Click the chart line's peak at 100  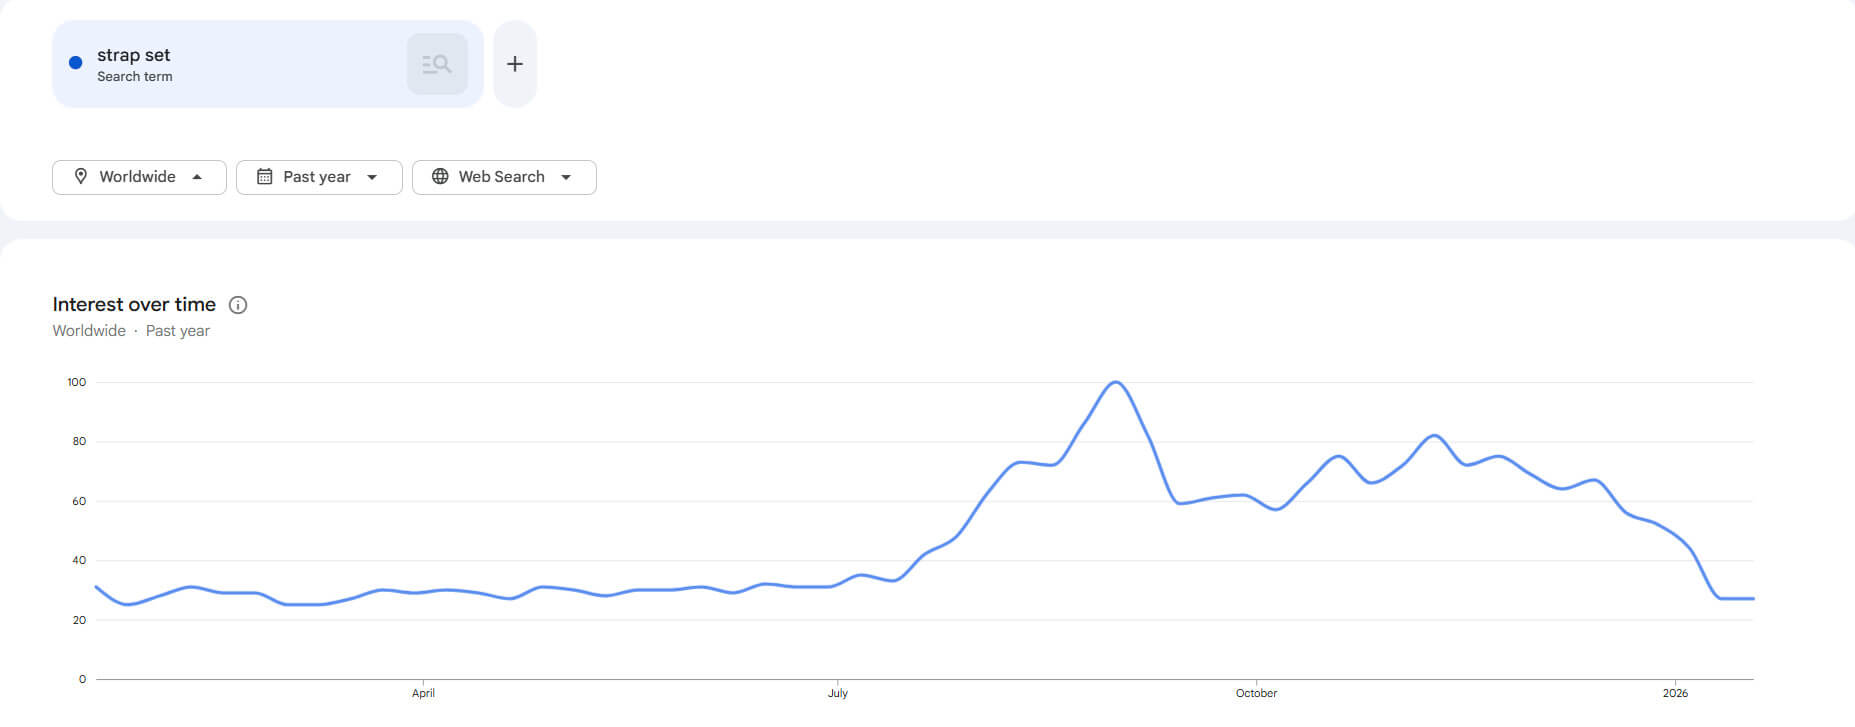(1116, 382)
